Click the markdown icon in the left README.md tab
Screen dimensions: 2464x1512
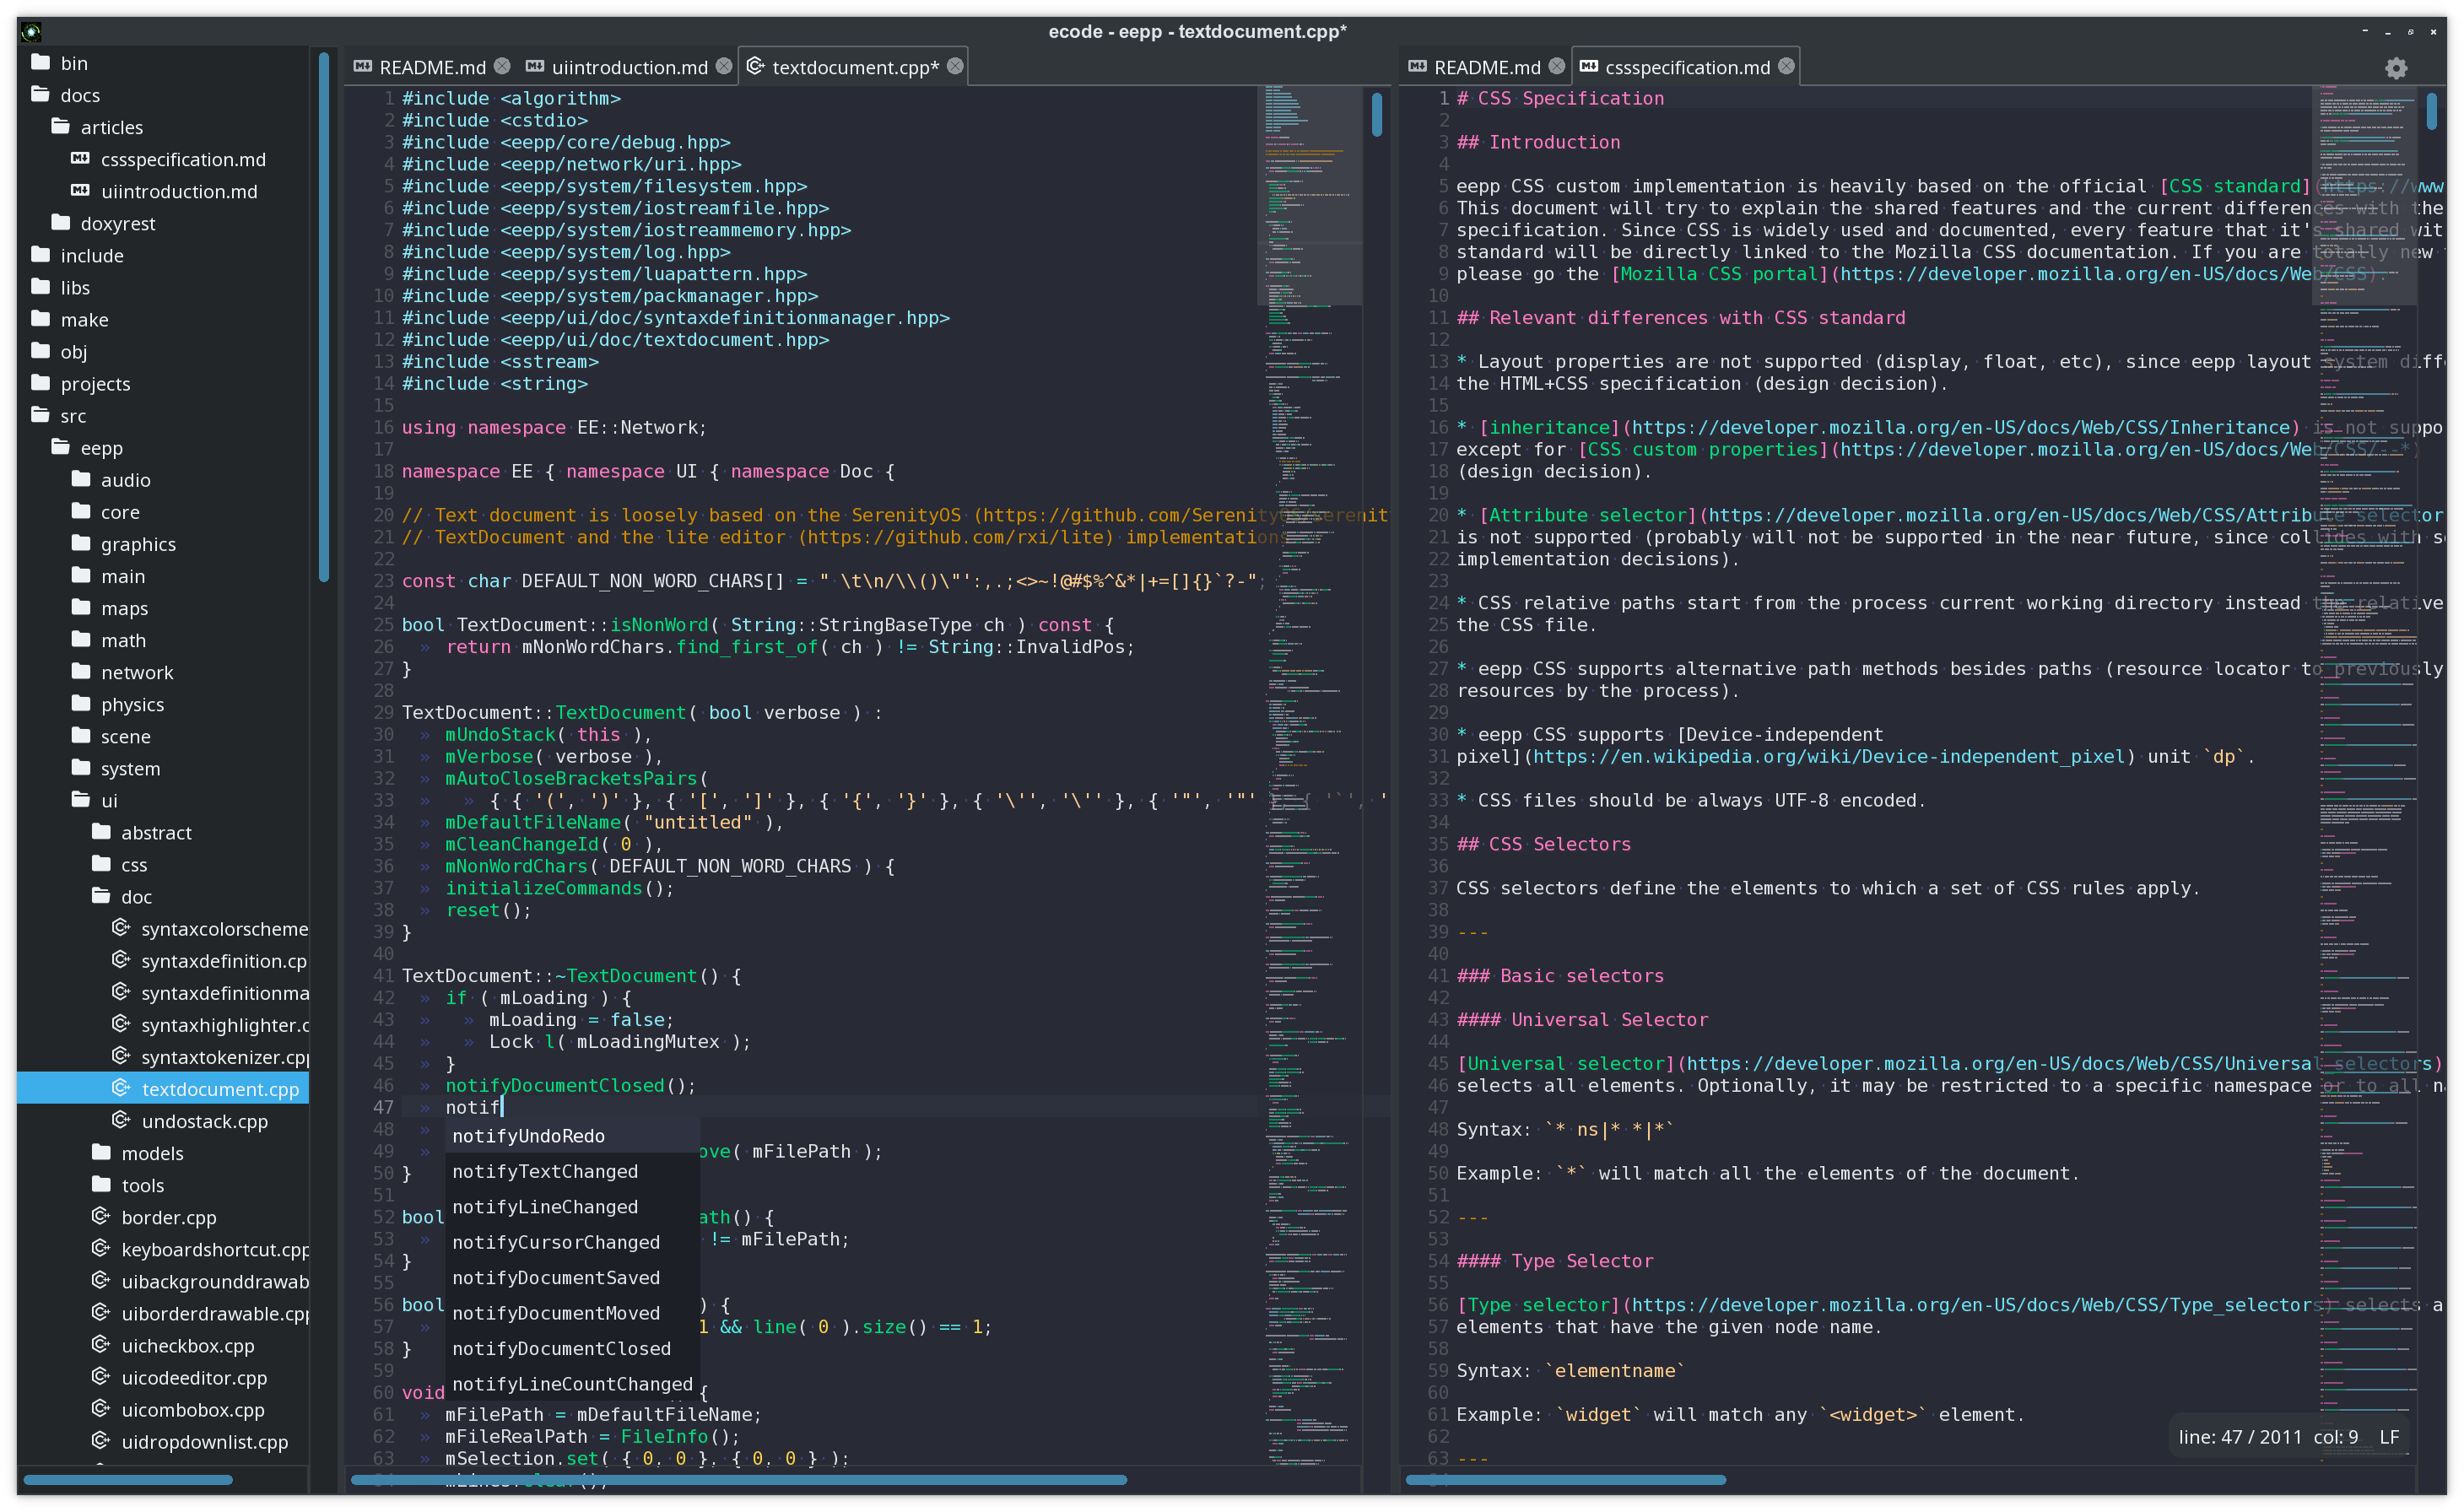(x=363, y=66)
